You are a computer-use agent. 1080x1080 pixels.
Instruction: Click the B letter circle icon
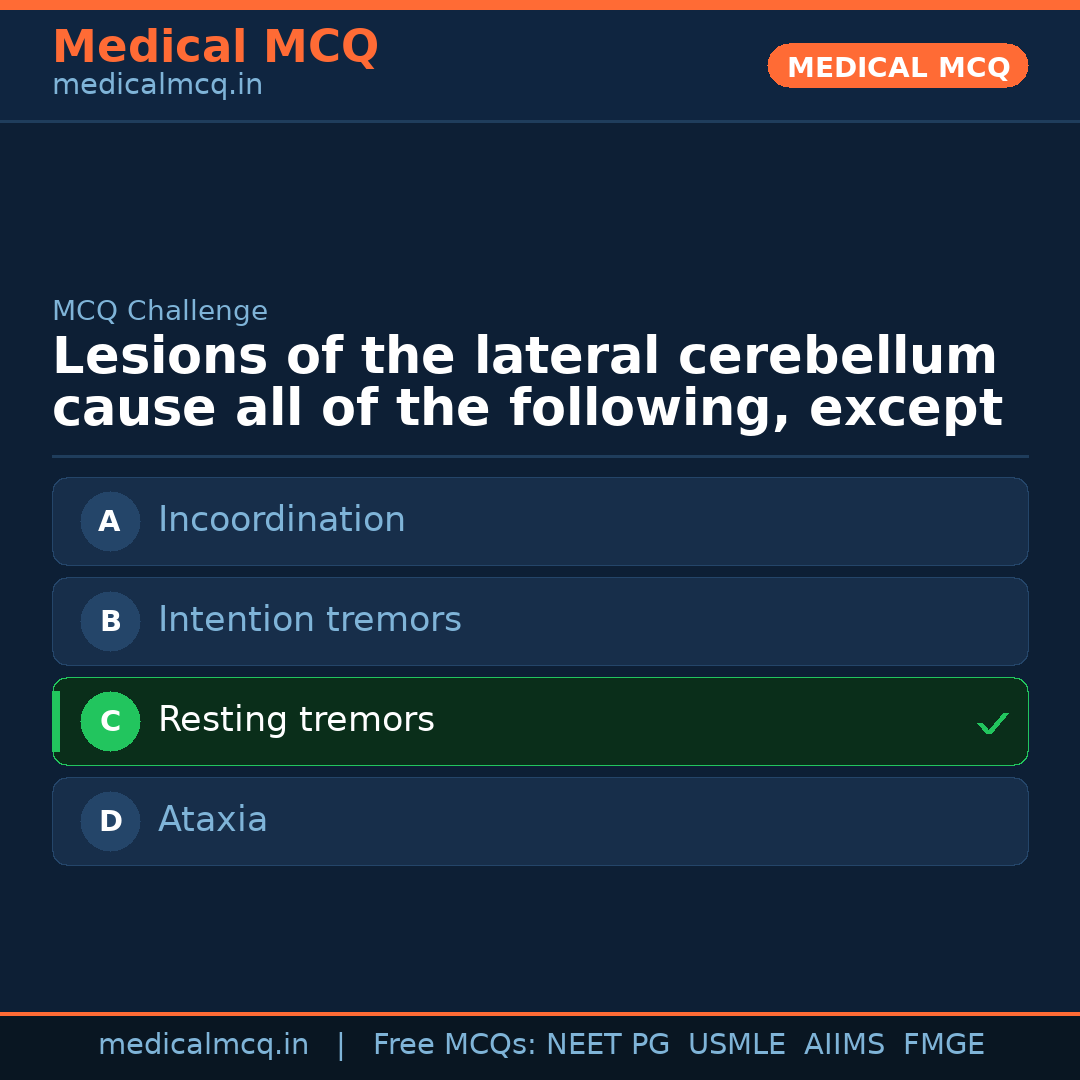click(x=110, y=621)
